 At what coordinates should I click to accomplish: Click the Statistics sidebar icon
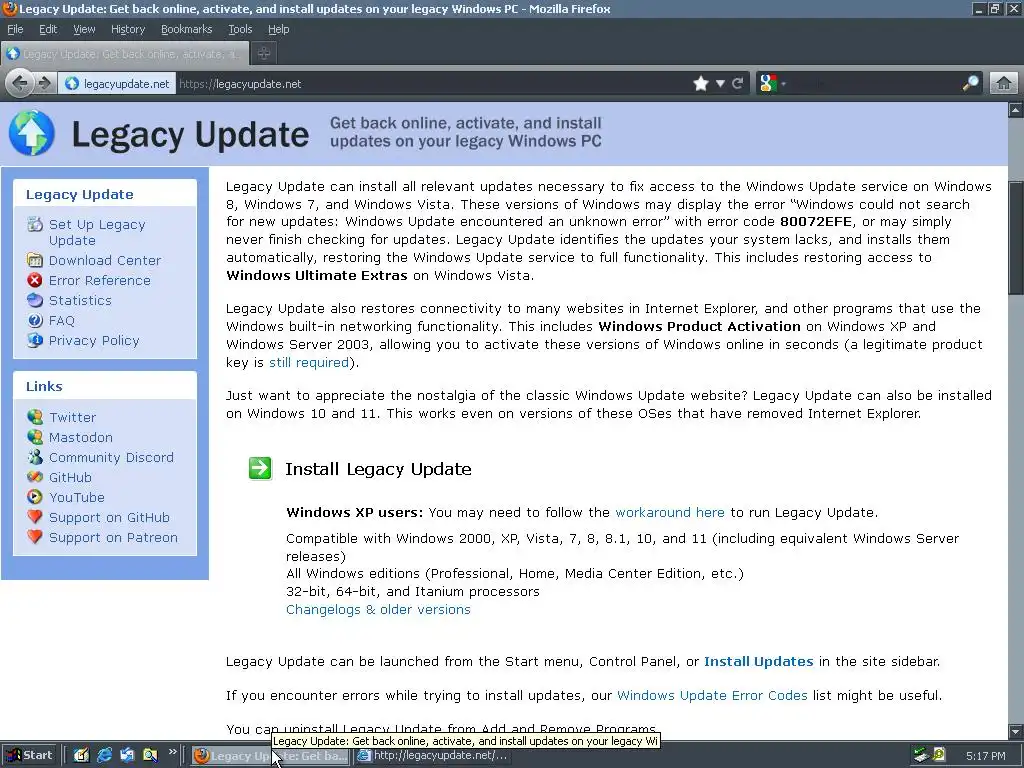pos(35,300)
